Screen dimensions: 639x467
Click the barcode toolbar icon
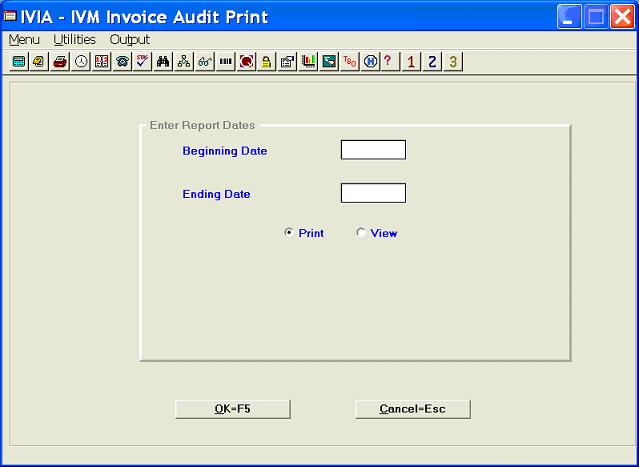(x=225, y=62)
